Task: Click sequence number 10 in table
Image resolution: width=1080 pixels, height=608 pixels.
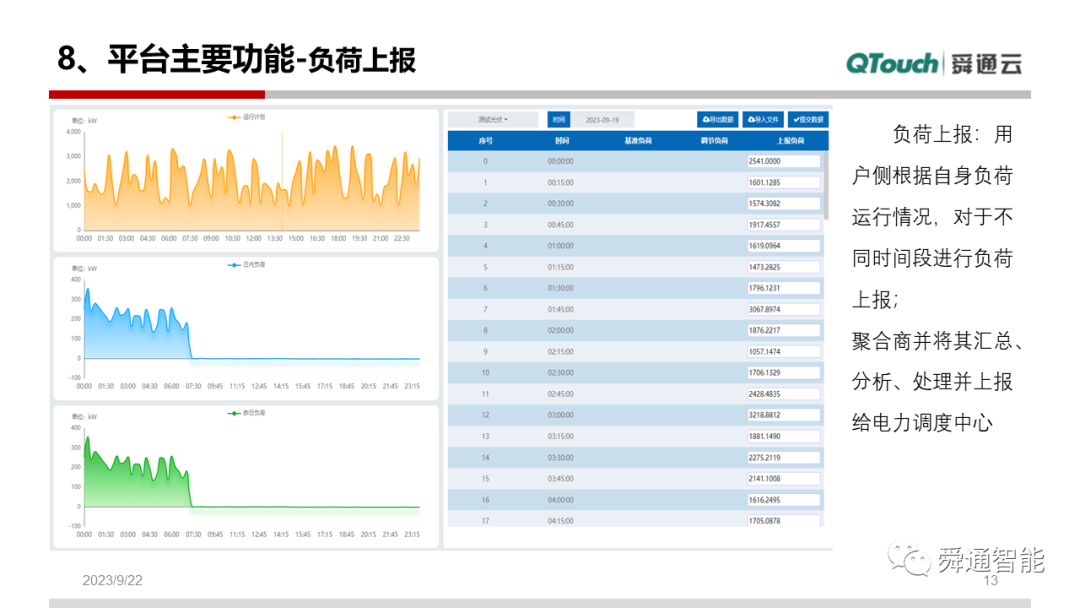Action: tap(486, 373)
